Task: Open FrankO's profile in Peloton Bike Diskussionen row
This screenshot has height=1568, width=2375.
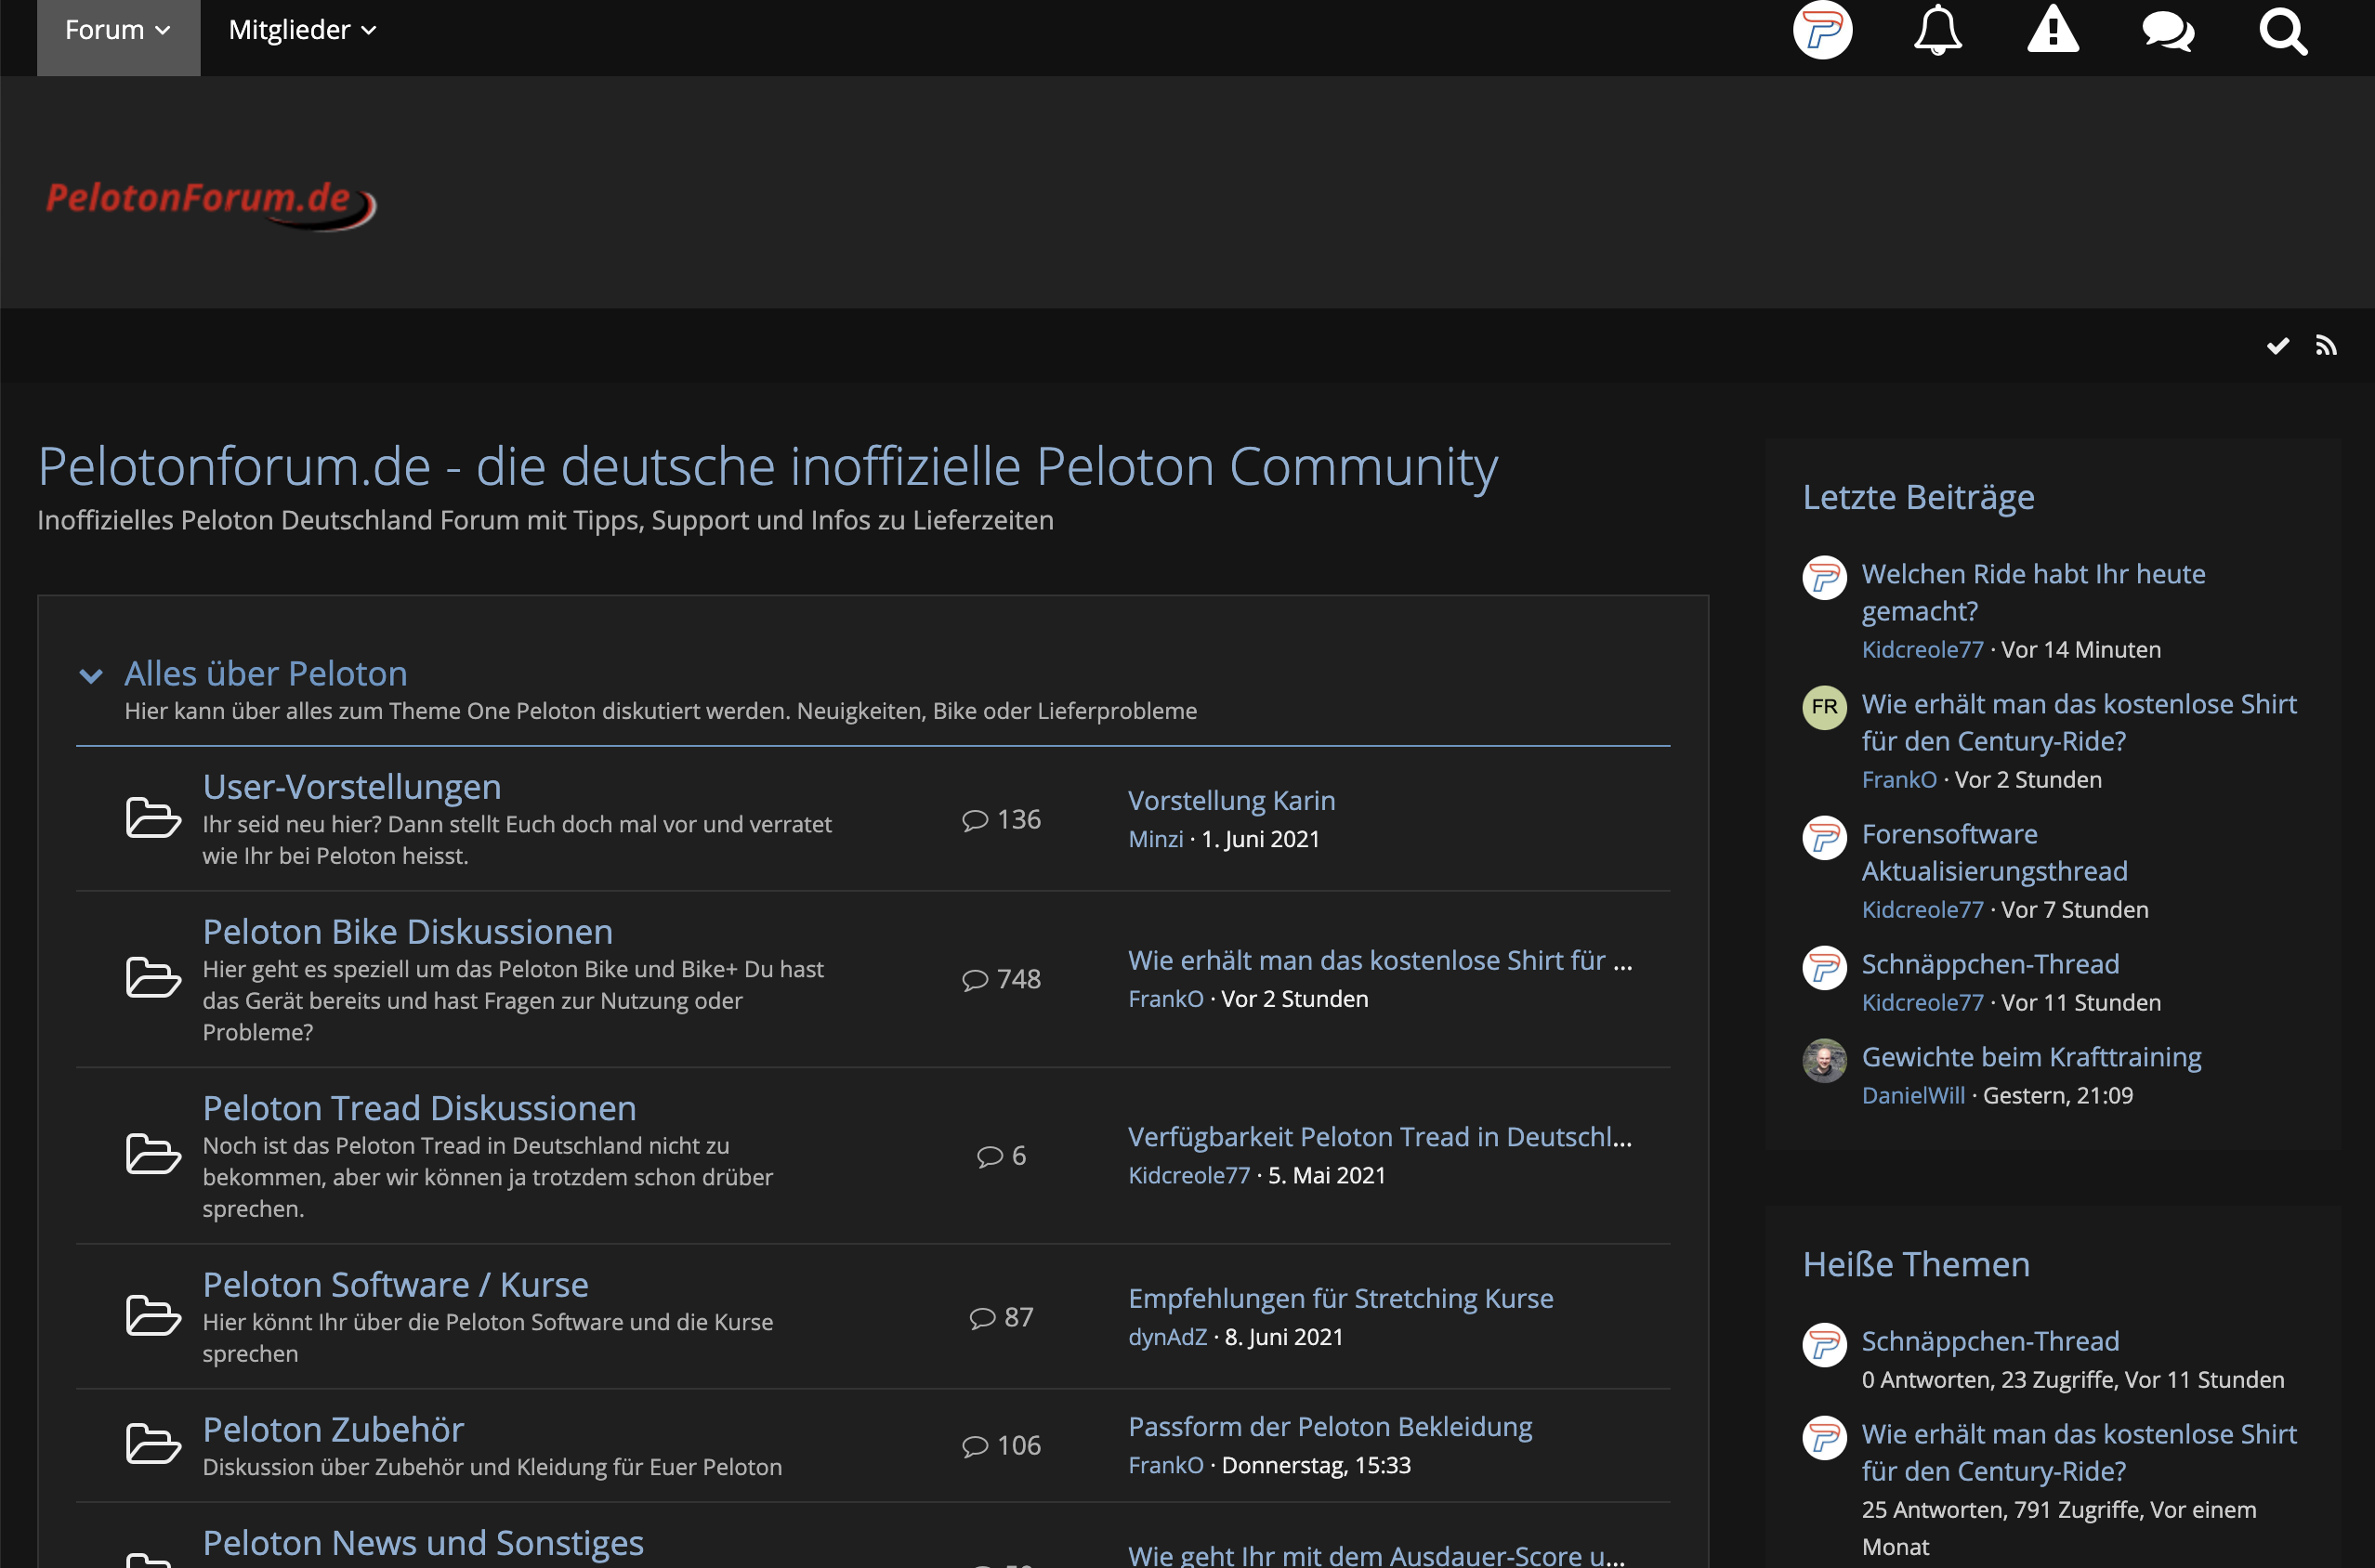Action: pyautogui.click(x=1166, y=1000)
